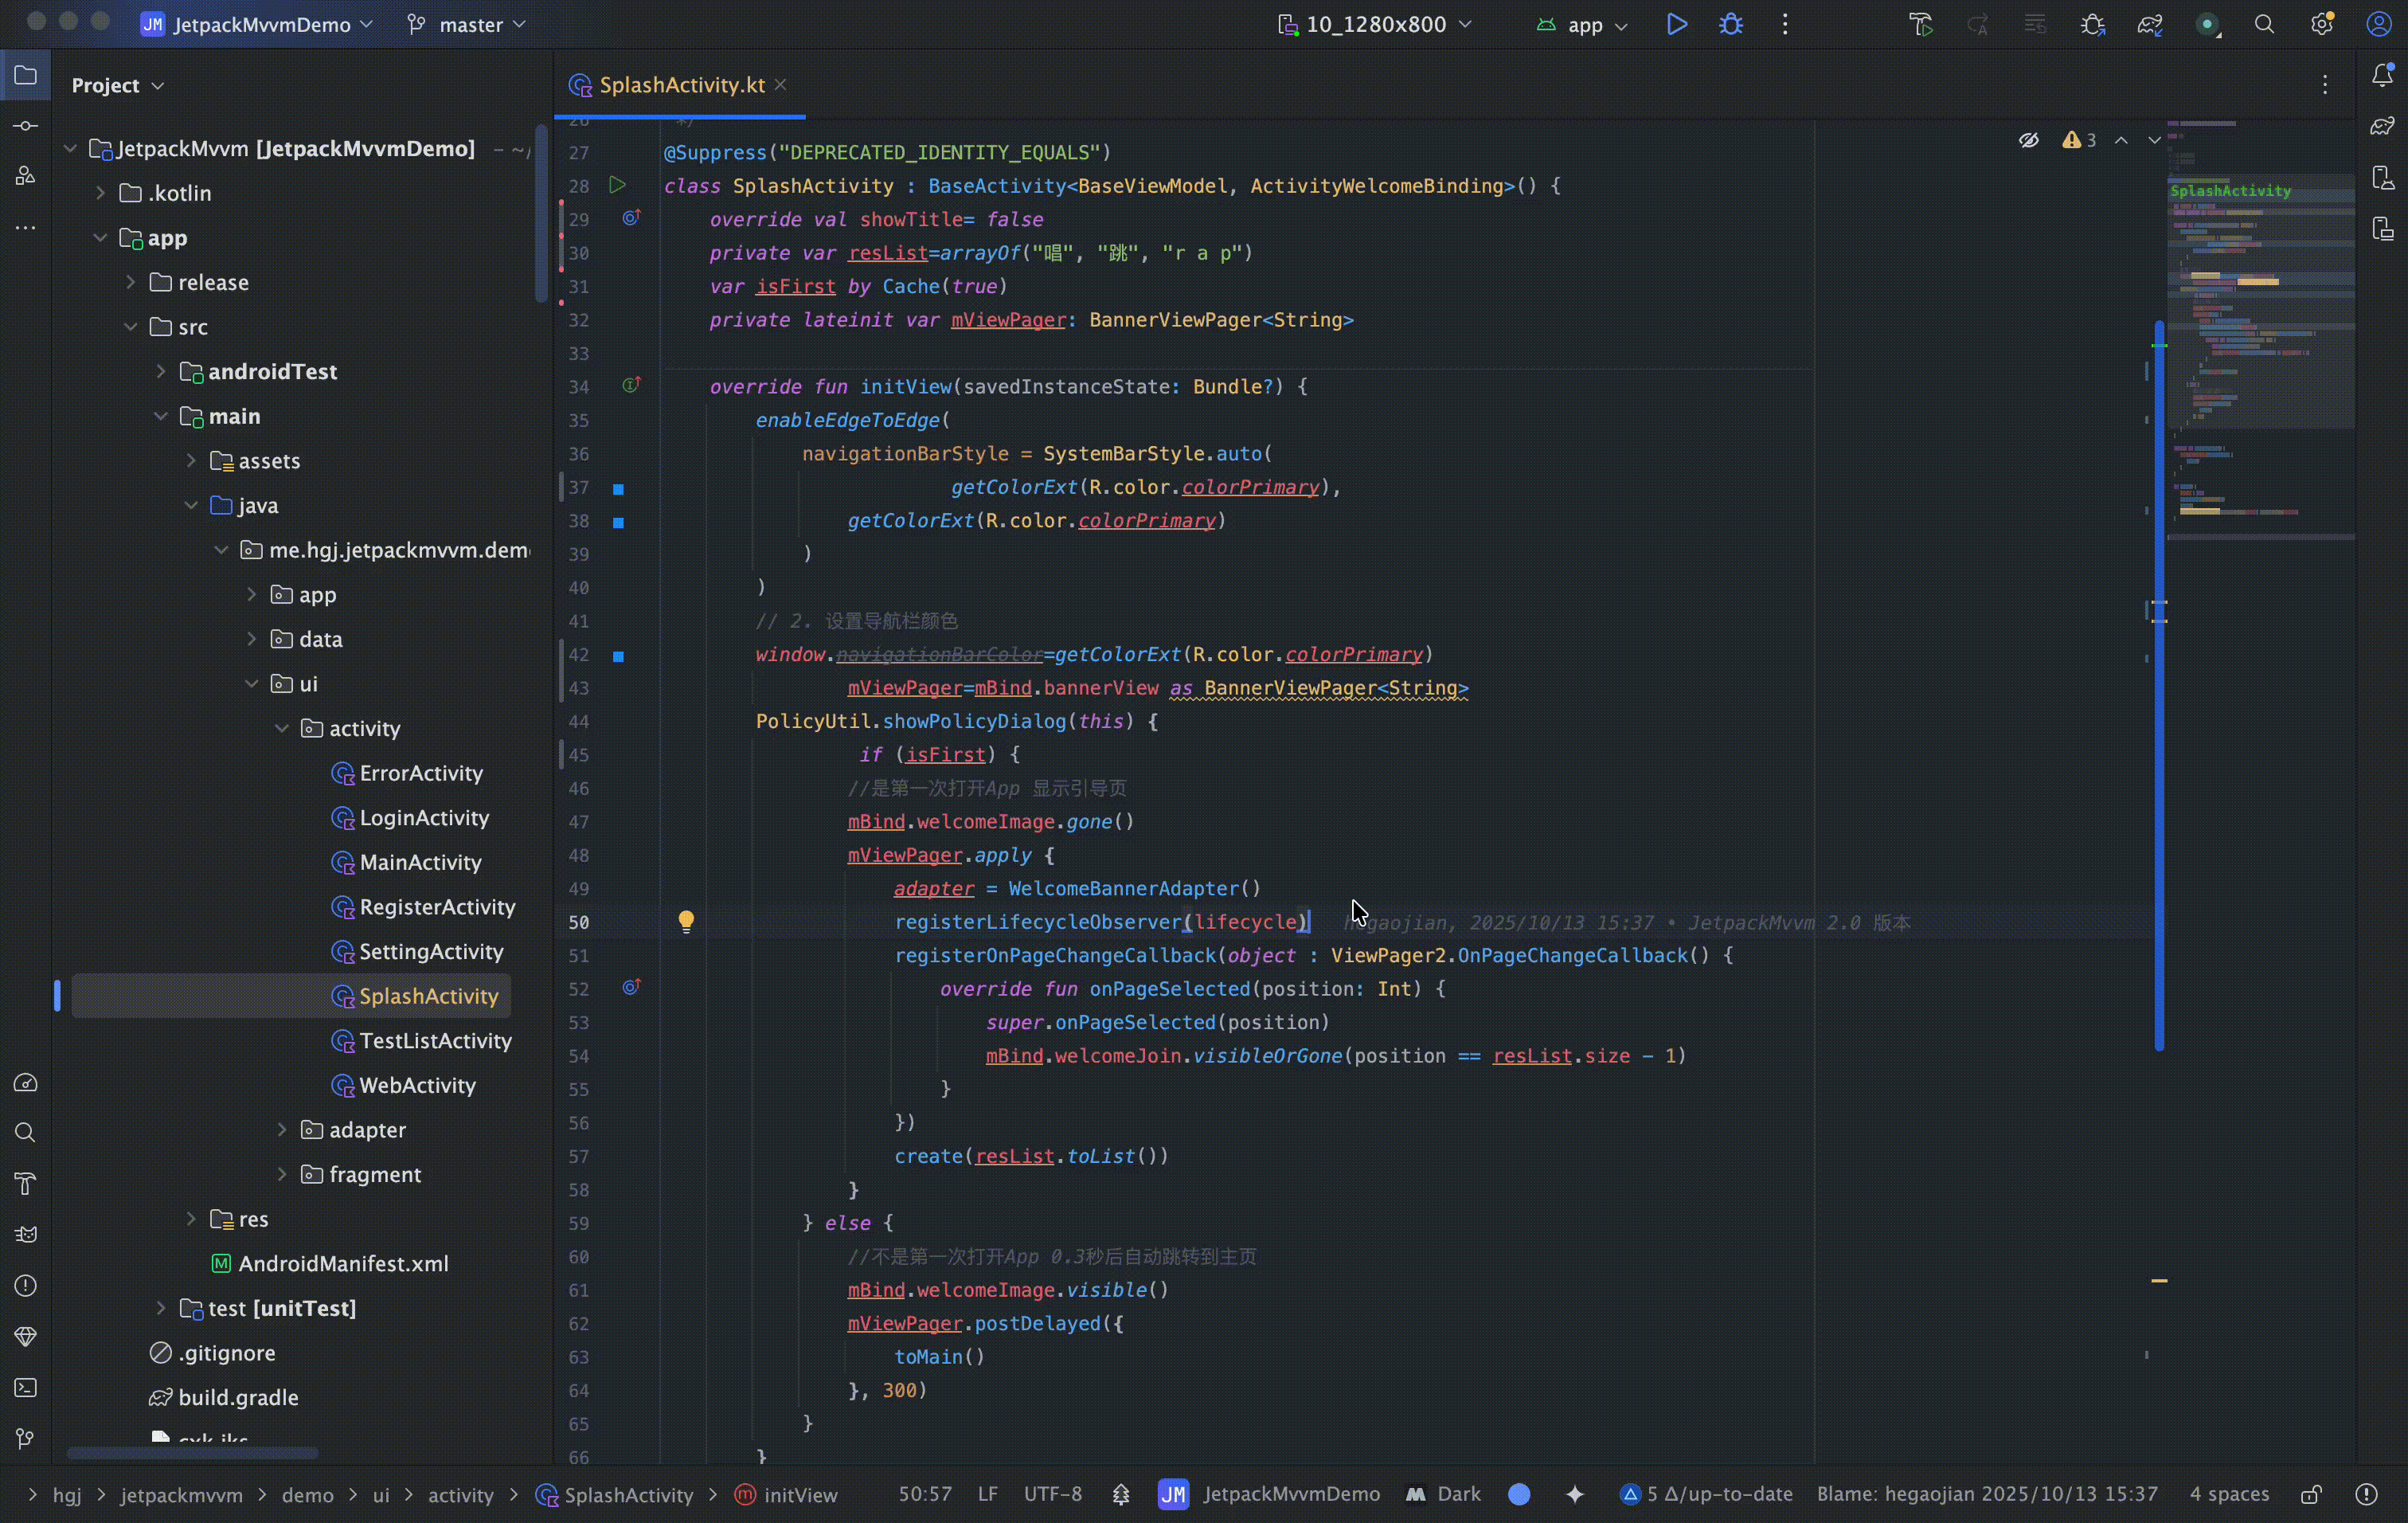Viewport: 2408px width, 1523px height.
Task: Open MainActivity in the project tree
Action: pos(420,862)
